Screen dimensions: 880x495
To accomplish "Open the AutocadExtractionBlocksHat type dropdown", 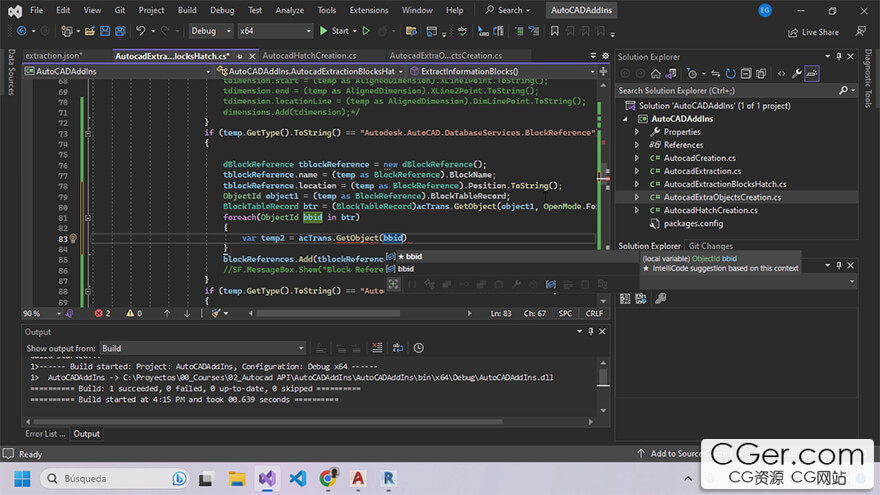I will point(310,71).
